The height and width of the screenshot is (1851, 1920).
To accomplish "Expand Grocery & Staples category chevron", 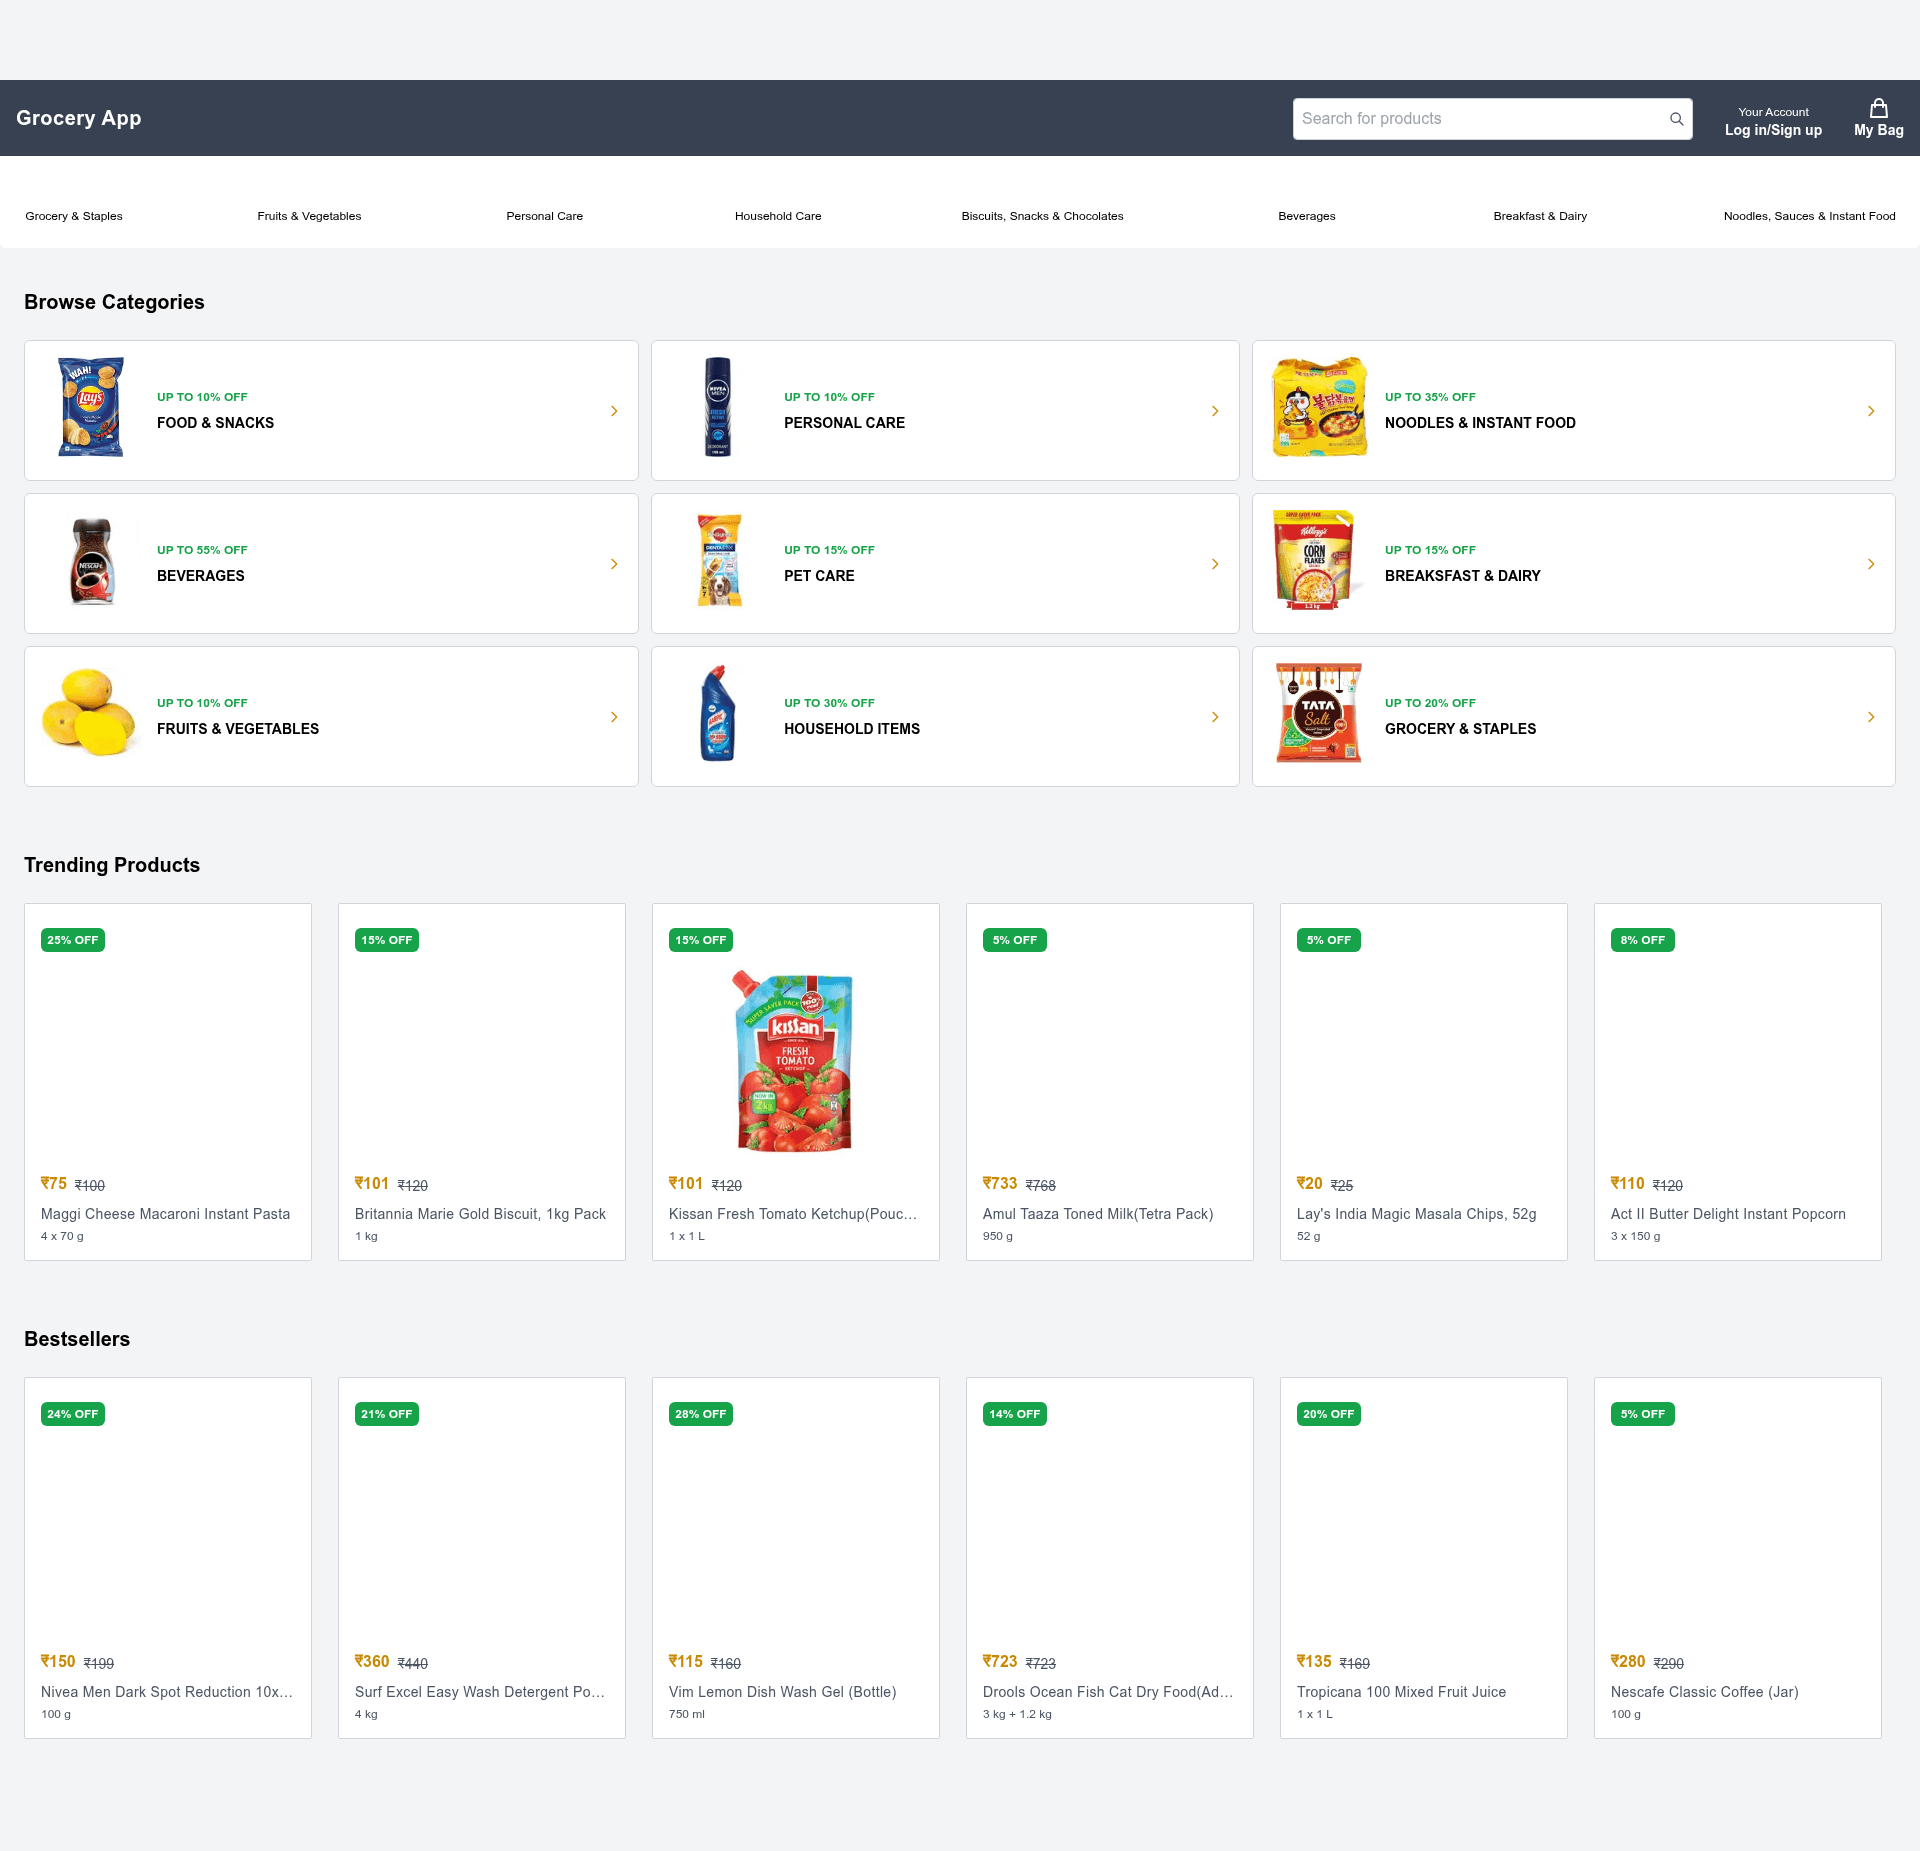I will click(1871, 717).
